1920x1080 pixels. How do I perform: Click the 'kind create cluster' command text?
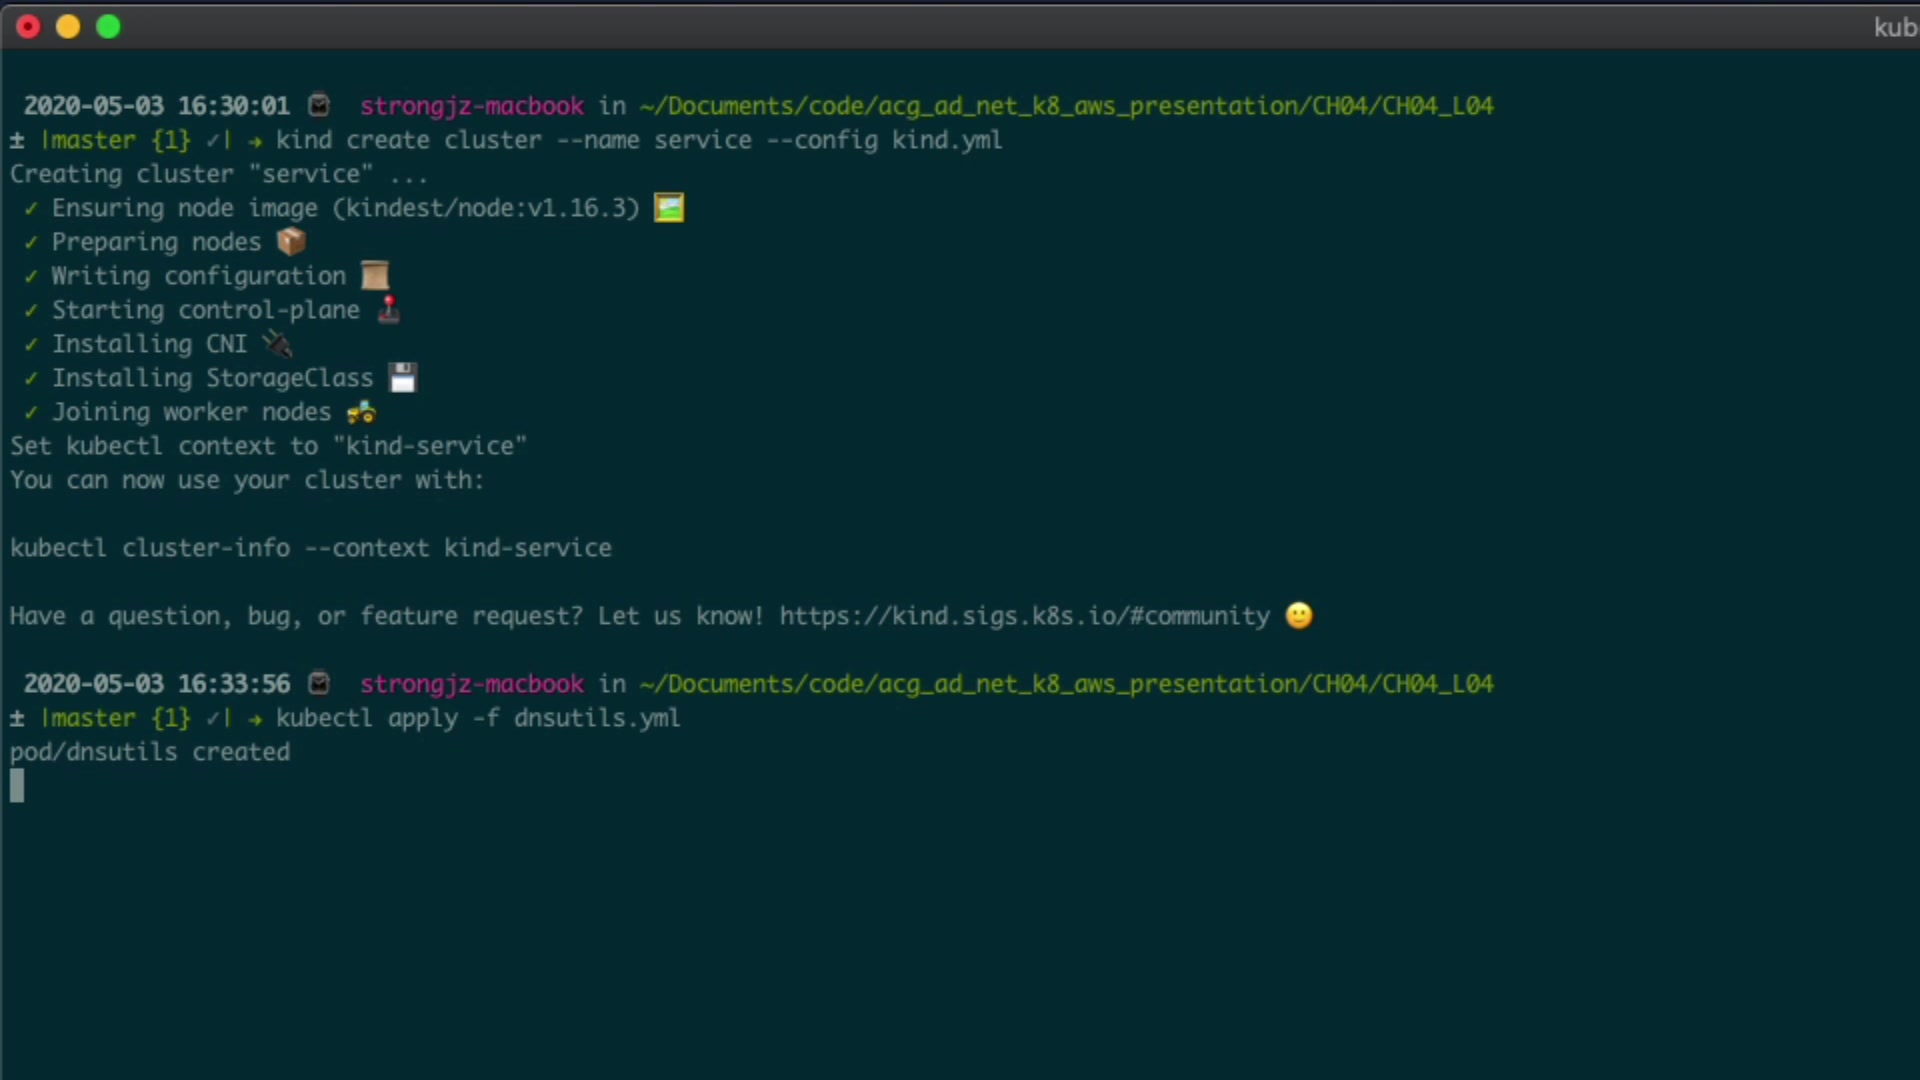638,140
